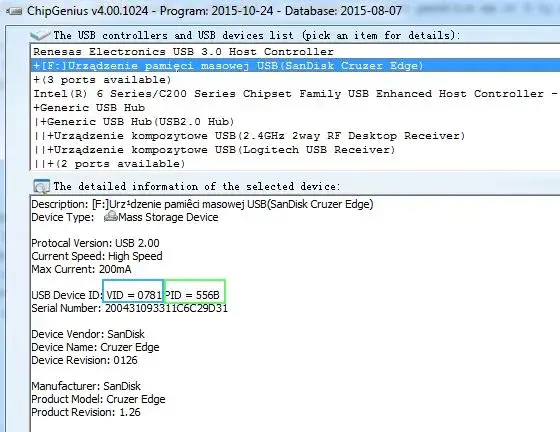This screenshot has height=432, width=560.
Task: Select the SanDisk Cruzer Edge device row
Action: tap(295, 66)
